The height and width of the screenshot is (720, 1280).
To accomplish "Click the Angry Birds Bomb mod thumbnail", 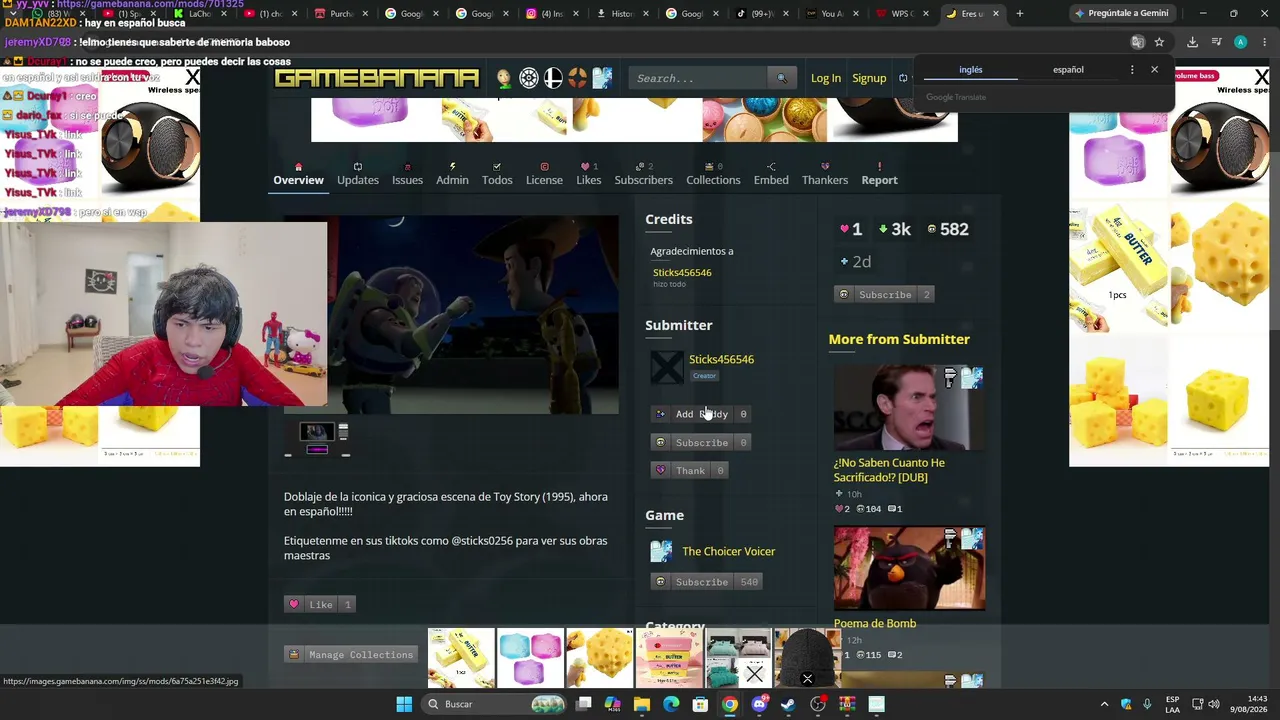I will (909, 568).
